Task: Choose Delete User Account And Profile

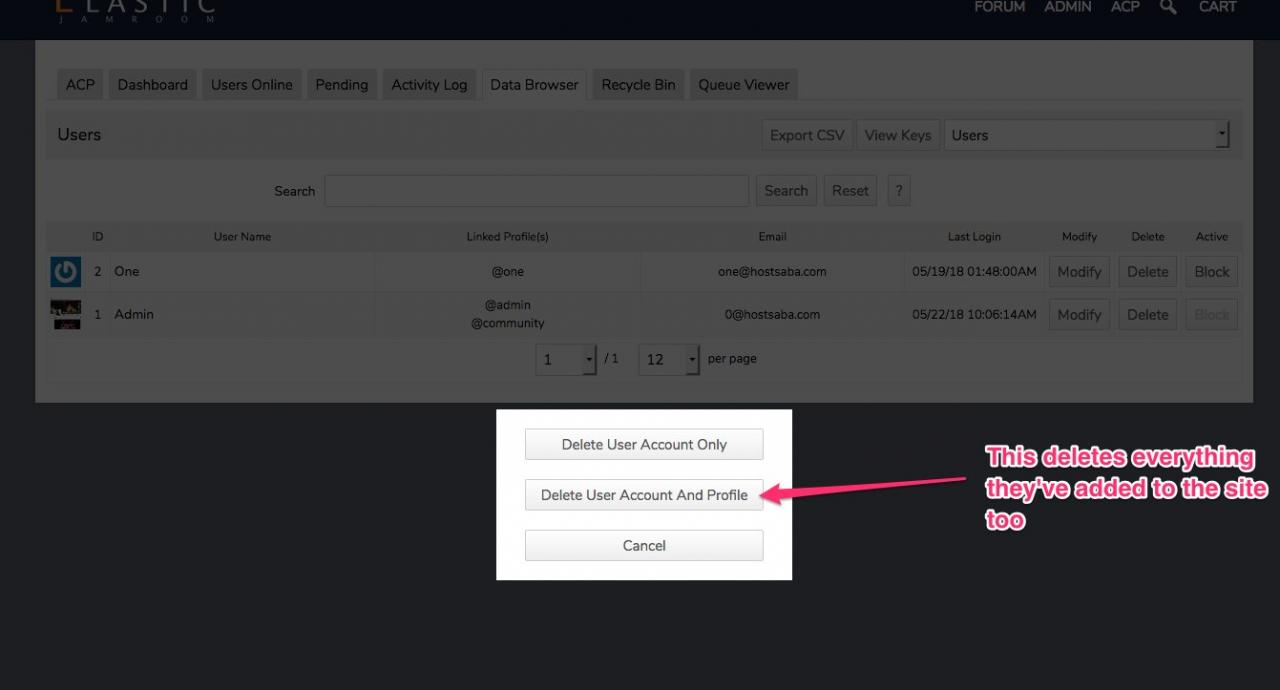Action: [644, 495]
